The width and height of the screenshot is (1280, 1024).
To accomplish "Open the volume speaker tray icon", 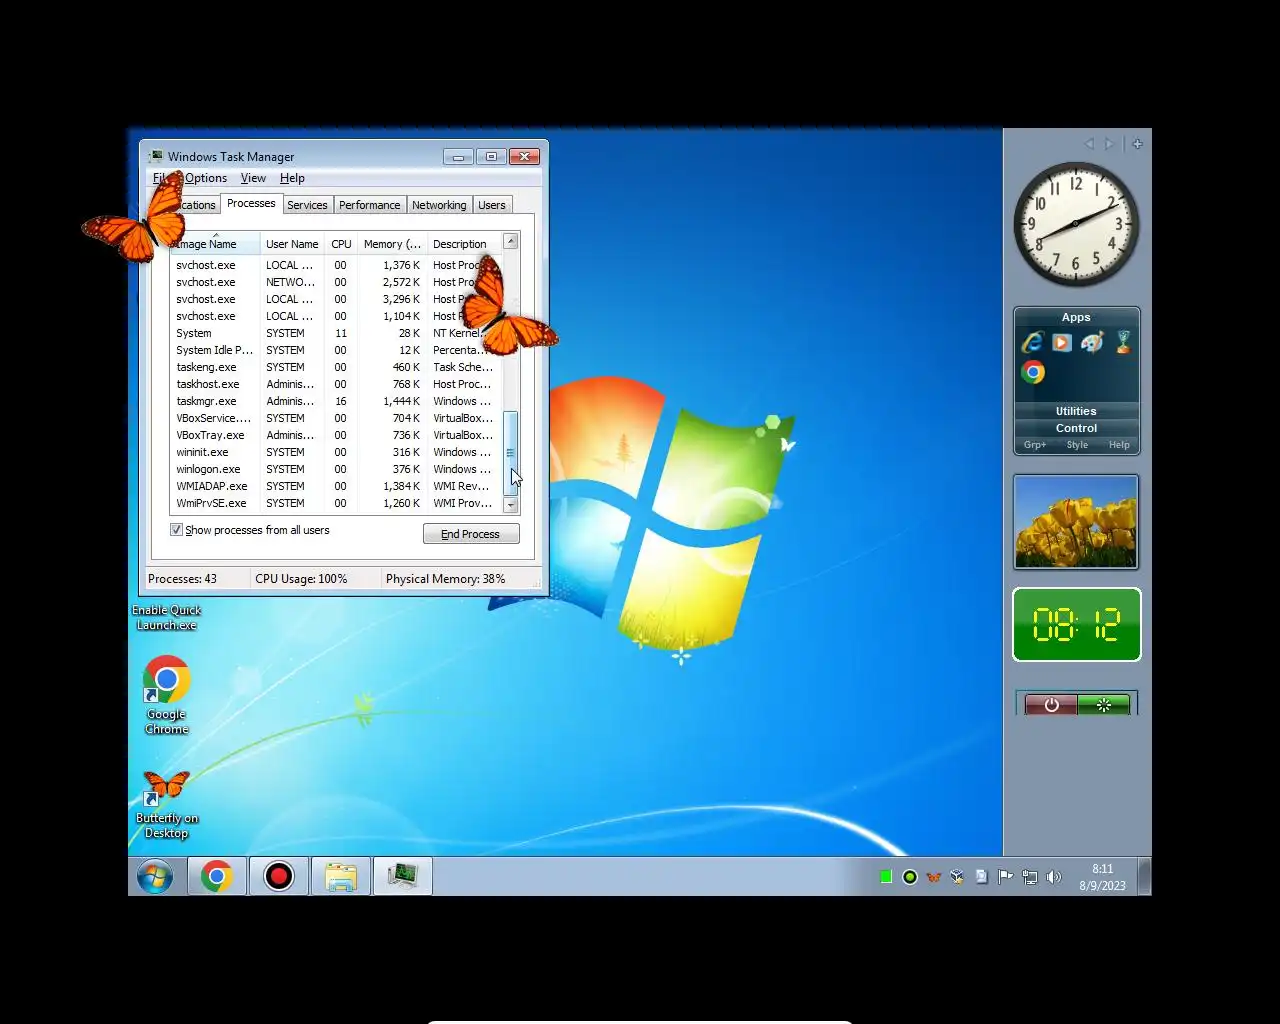I will [x=1053, y=877].
